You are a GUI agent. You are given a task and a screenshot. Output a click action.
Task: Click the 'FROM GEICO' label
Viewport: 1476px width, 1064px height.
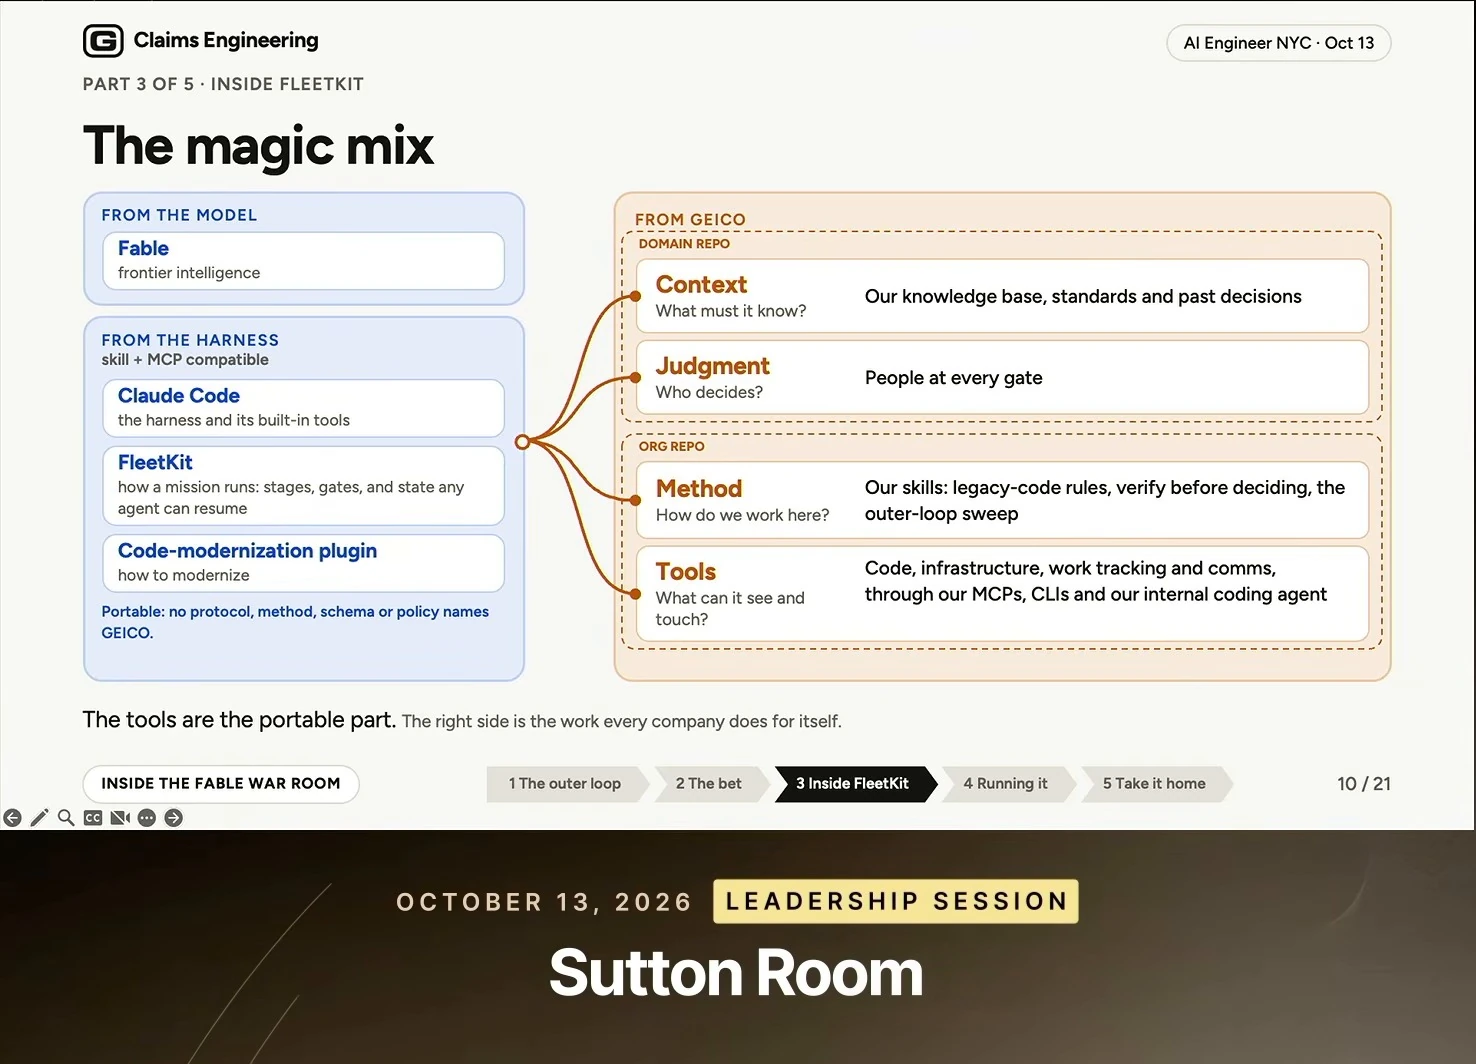point(690,219)
